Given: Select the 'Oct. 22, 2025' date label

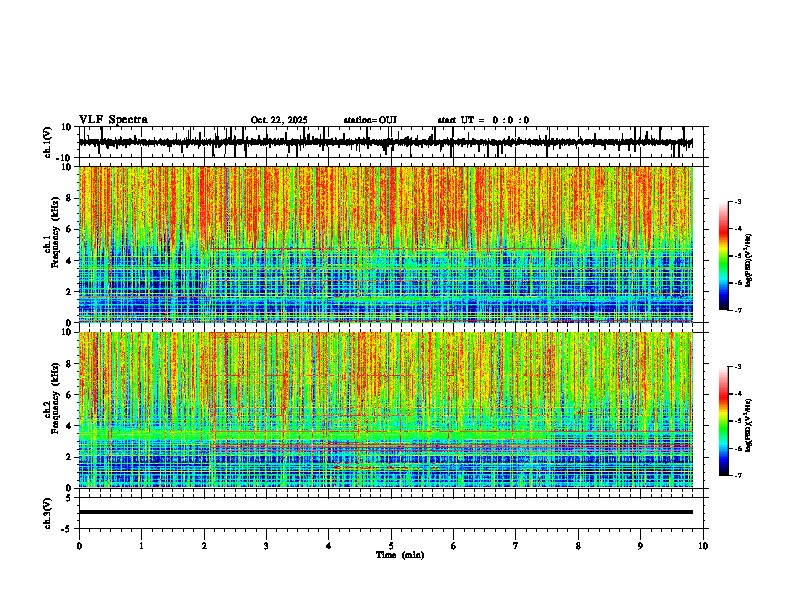Looking at the screenshot, I should (279, 120).
